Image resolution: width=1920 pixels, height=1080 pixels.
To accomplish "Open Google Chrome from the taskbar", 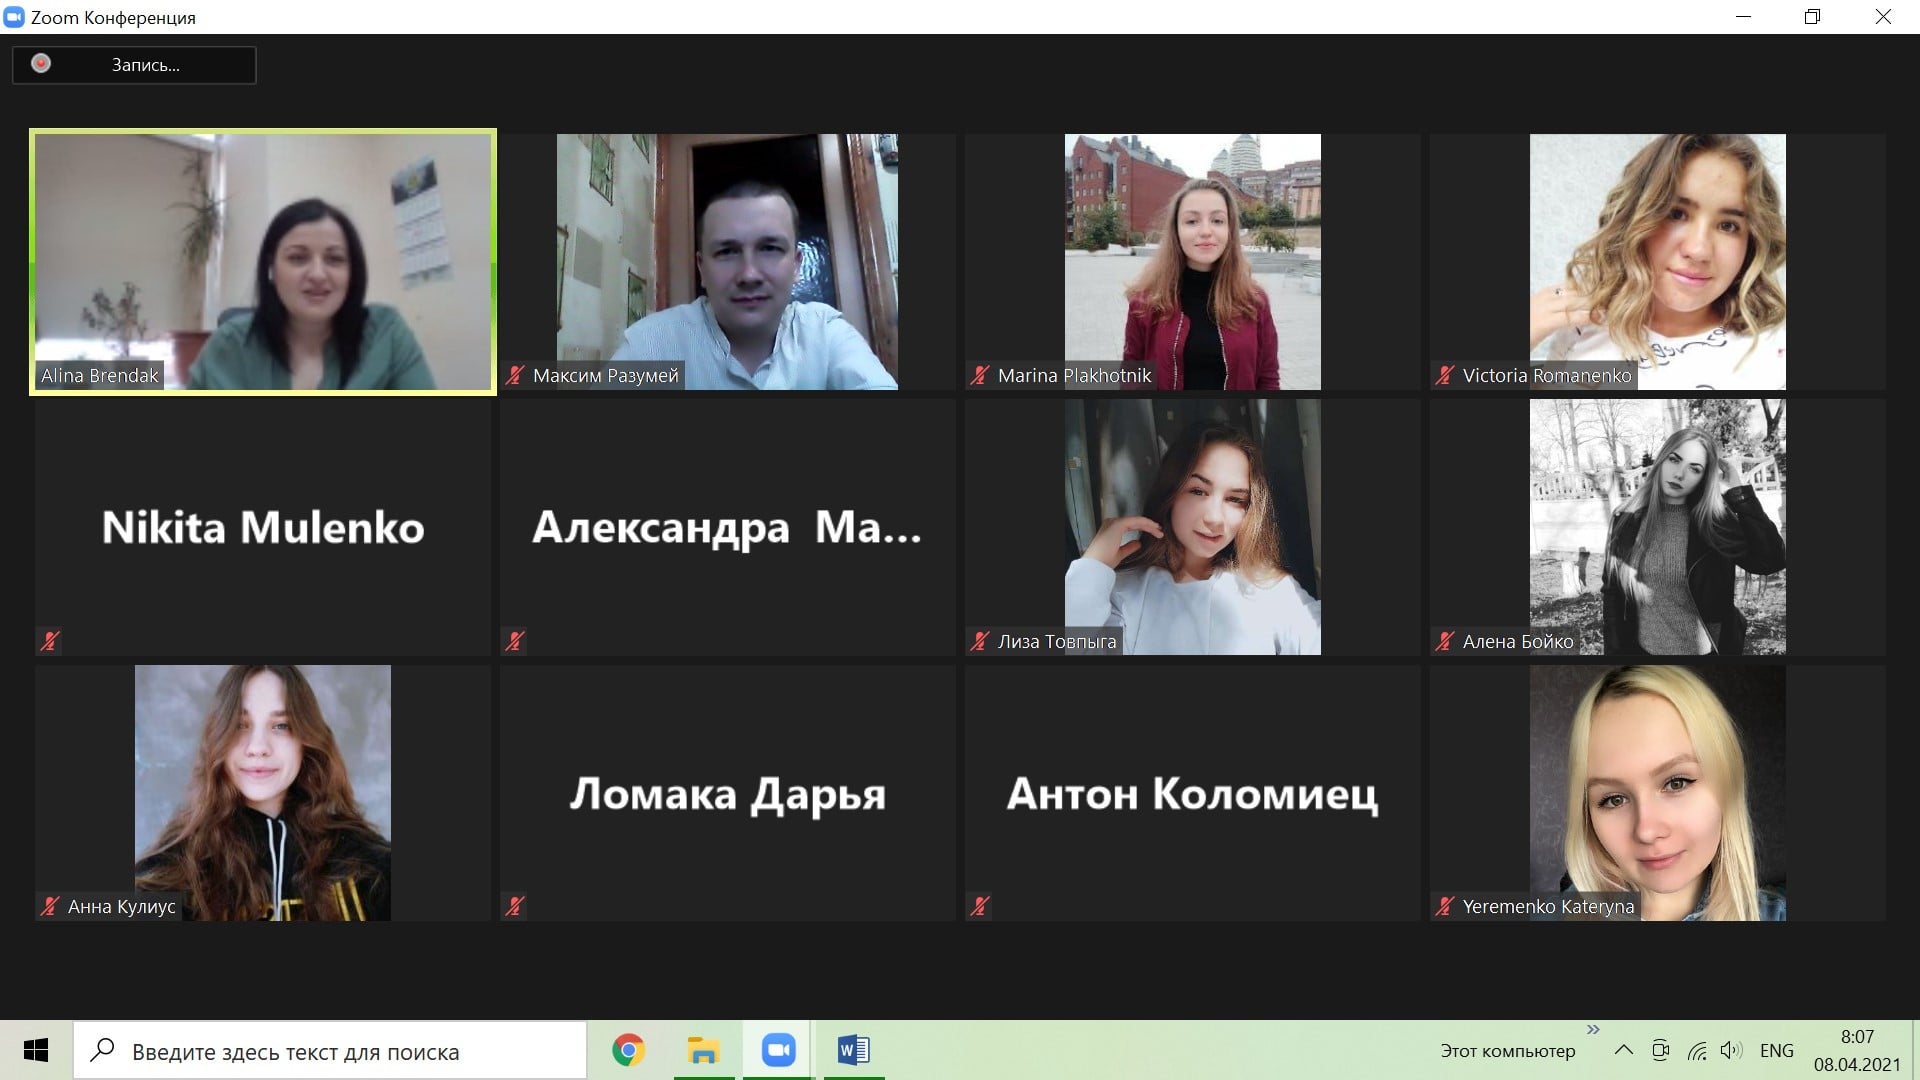I will click(628, 1050).
